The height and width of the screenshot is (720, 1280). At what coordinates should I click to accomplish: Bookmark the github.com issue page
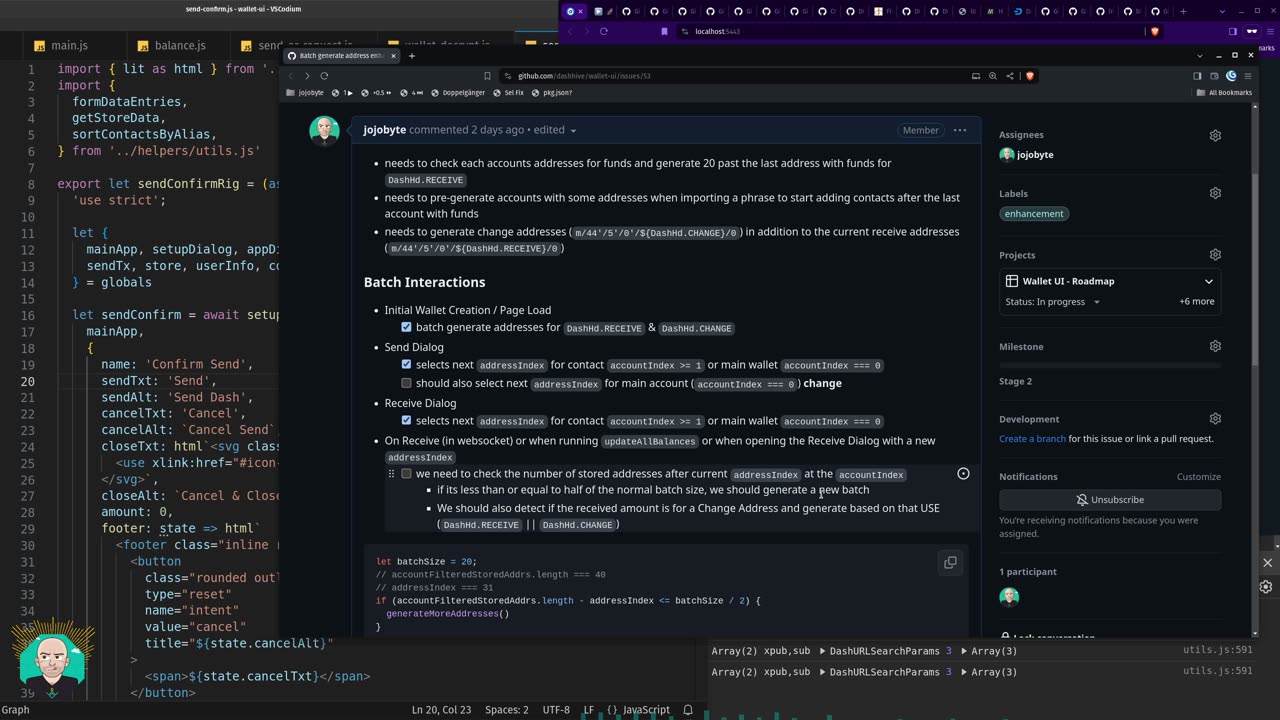click(x=487, y=76)
